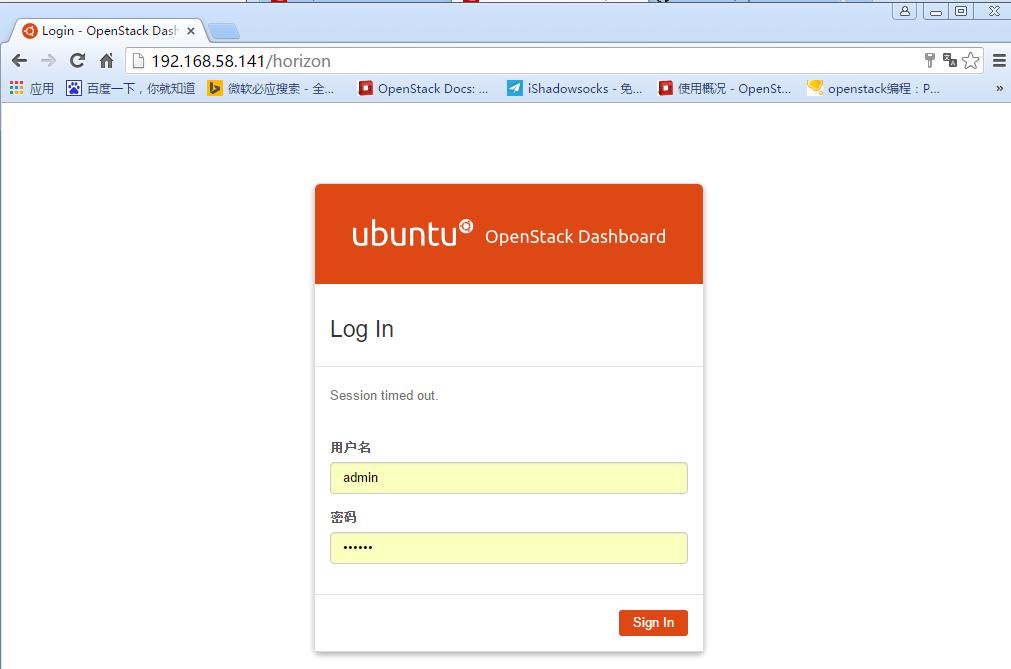The height and width of the screenshot is (669, 1011).
Task: Open the iShadowsocks bookmark
Action: (574, 88)
